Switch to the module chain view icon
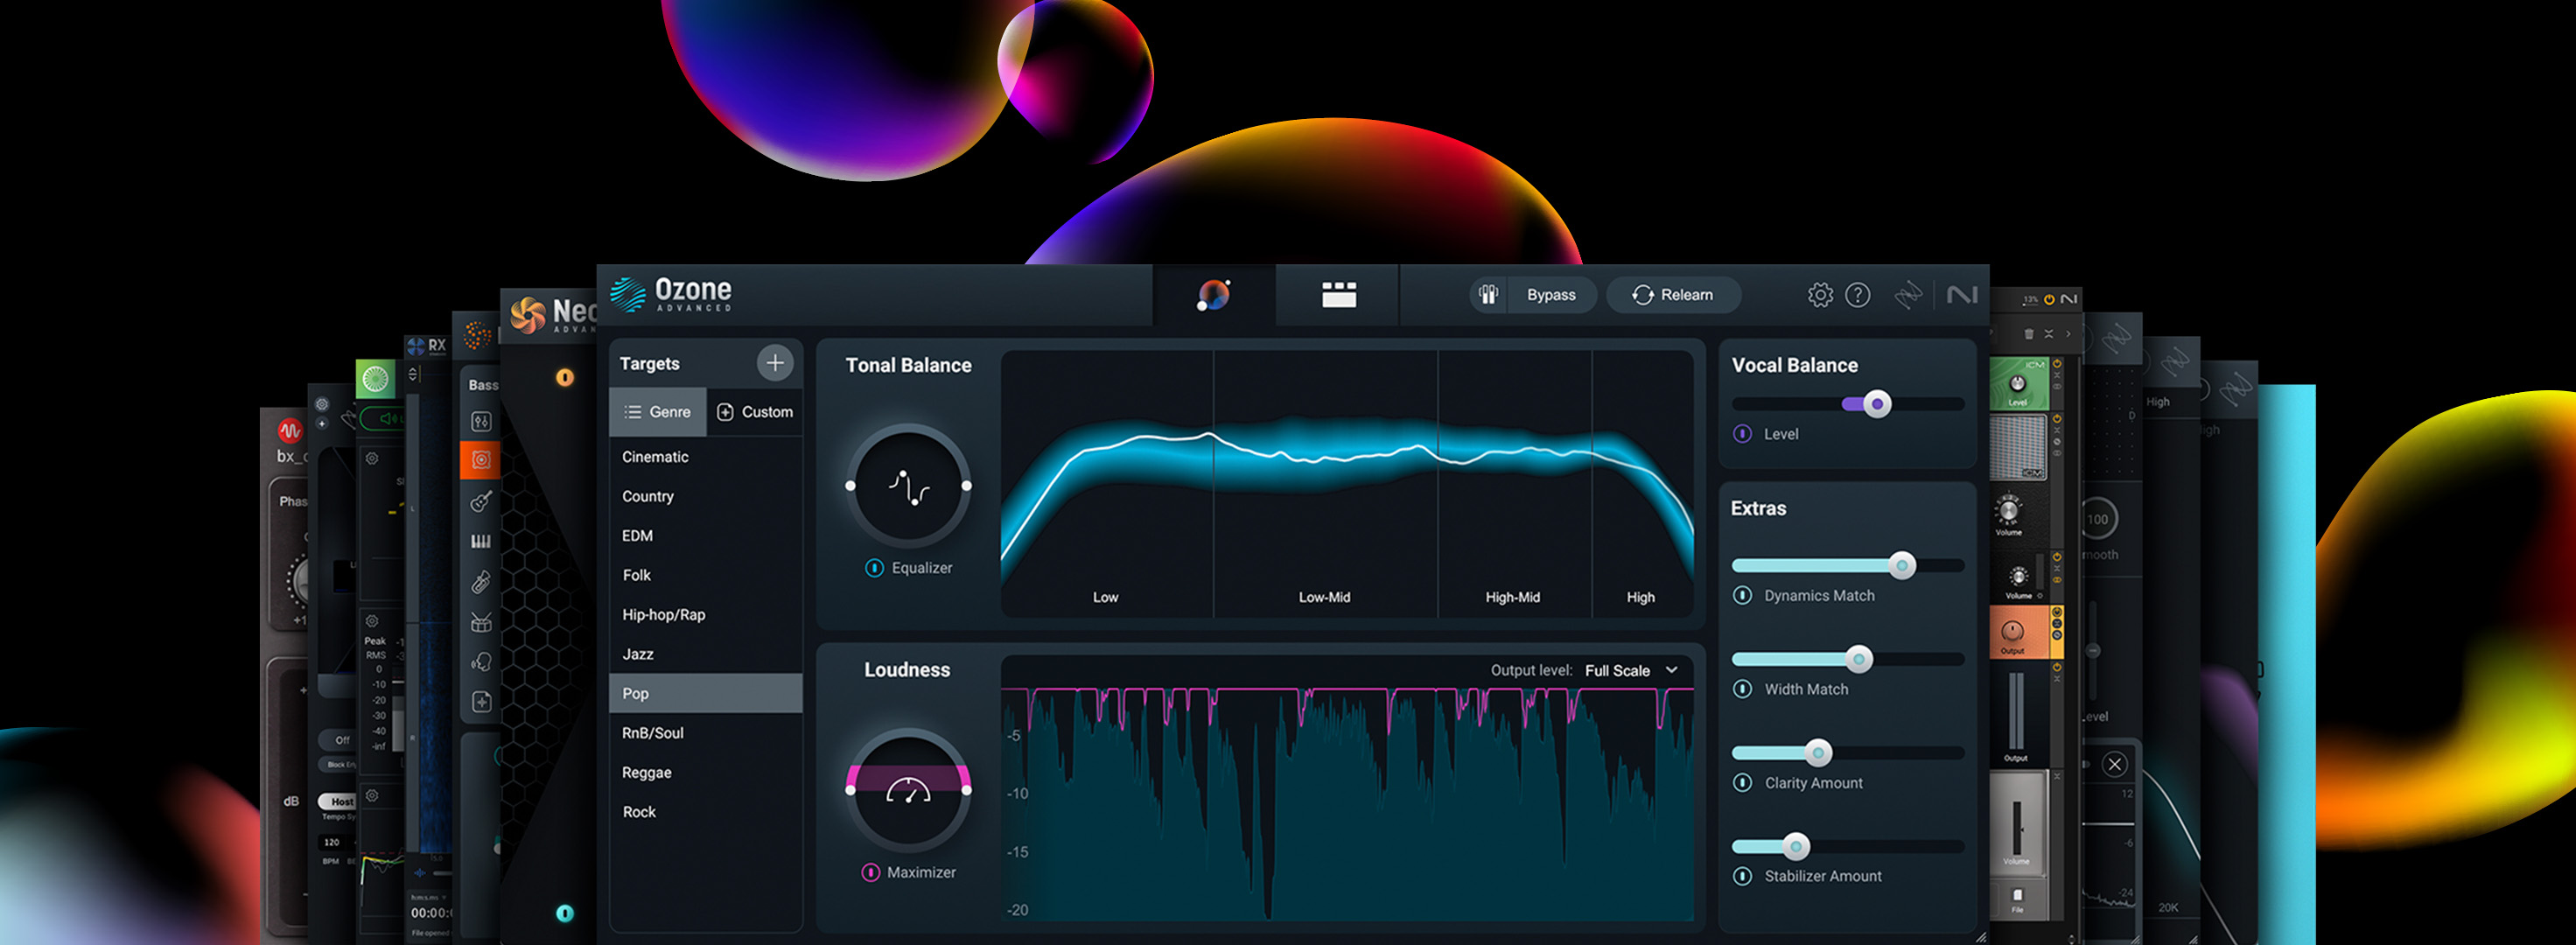The width and height of the screenshot is (2576, 945). 1338,295
